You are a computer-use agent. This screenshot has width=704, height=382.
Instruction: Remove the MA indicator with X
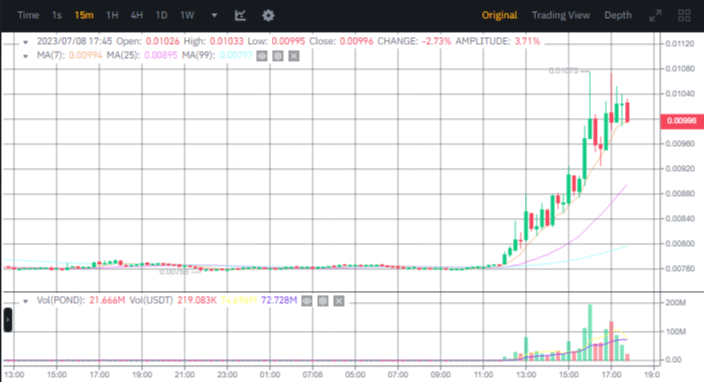tap(294, 56)
